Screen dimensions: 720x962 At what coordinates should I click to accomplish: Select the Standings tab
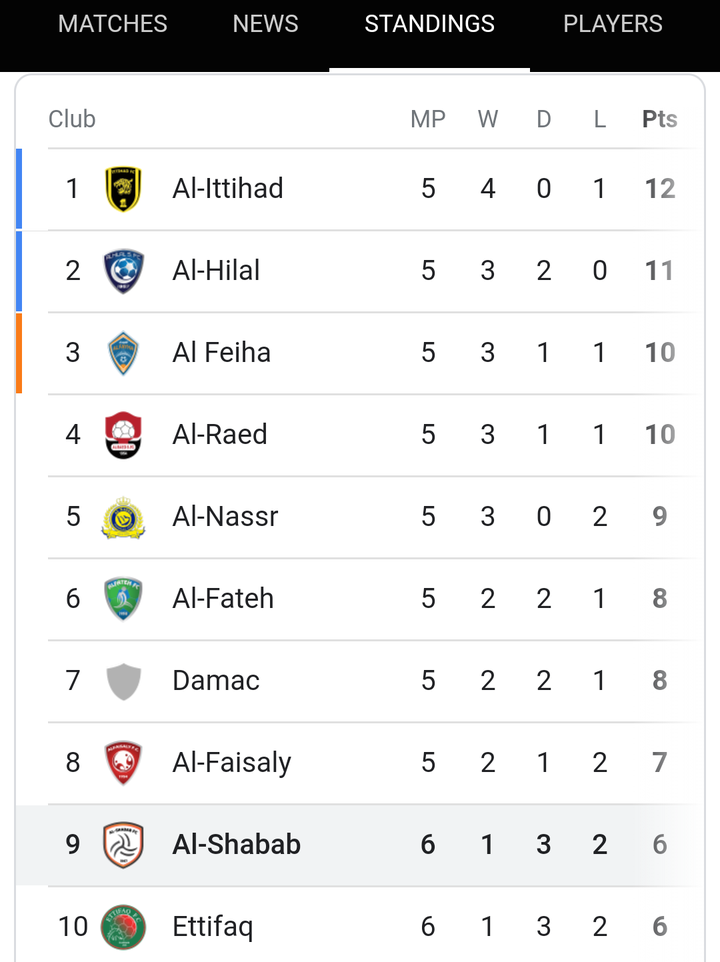(x=429, y=24)
